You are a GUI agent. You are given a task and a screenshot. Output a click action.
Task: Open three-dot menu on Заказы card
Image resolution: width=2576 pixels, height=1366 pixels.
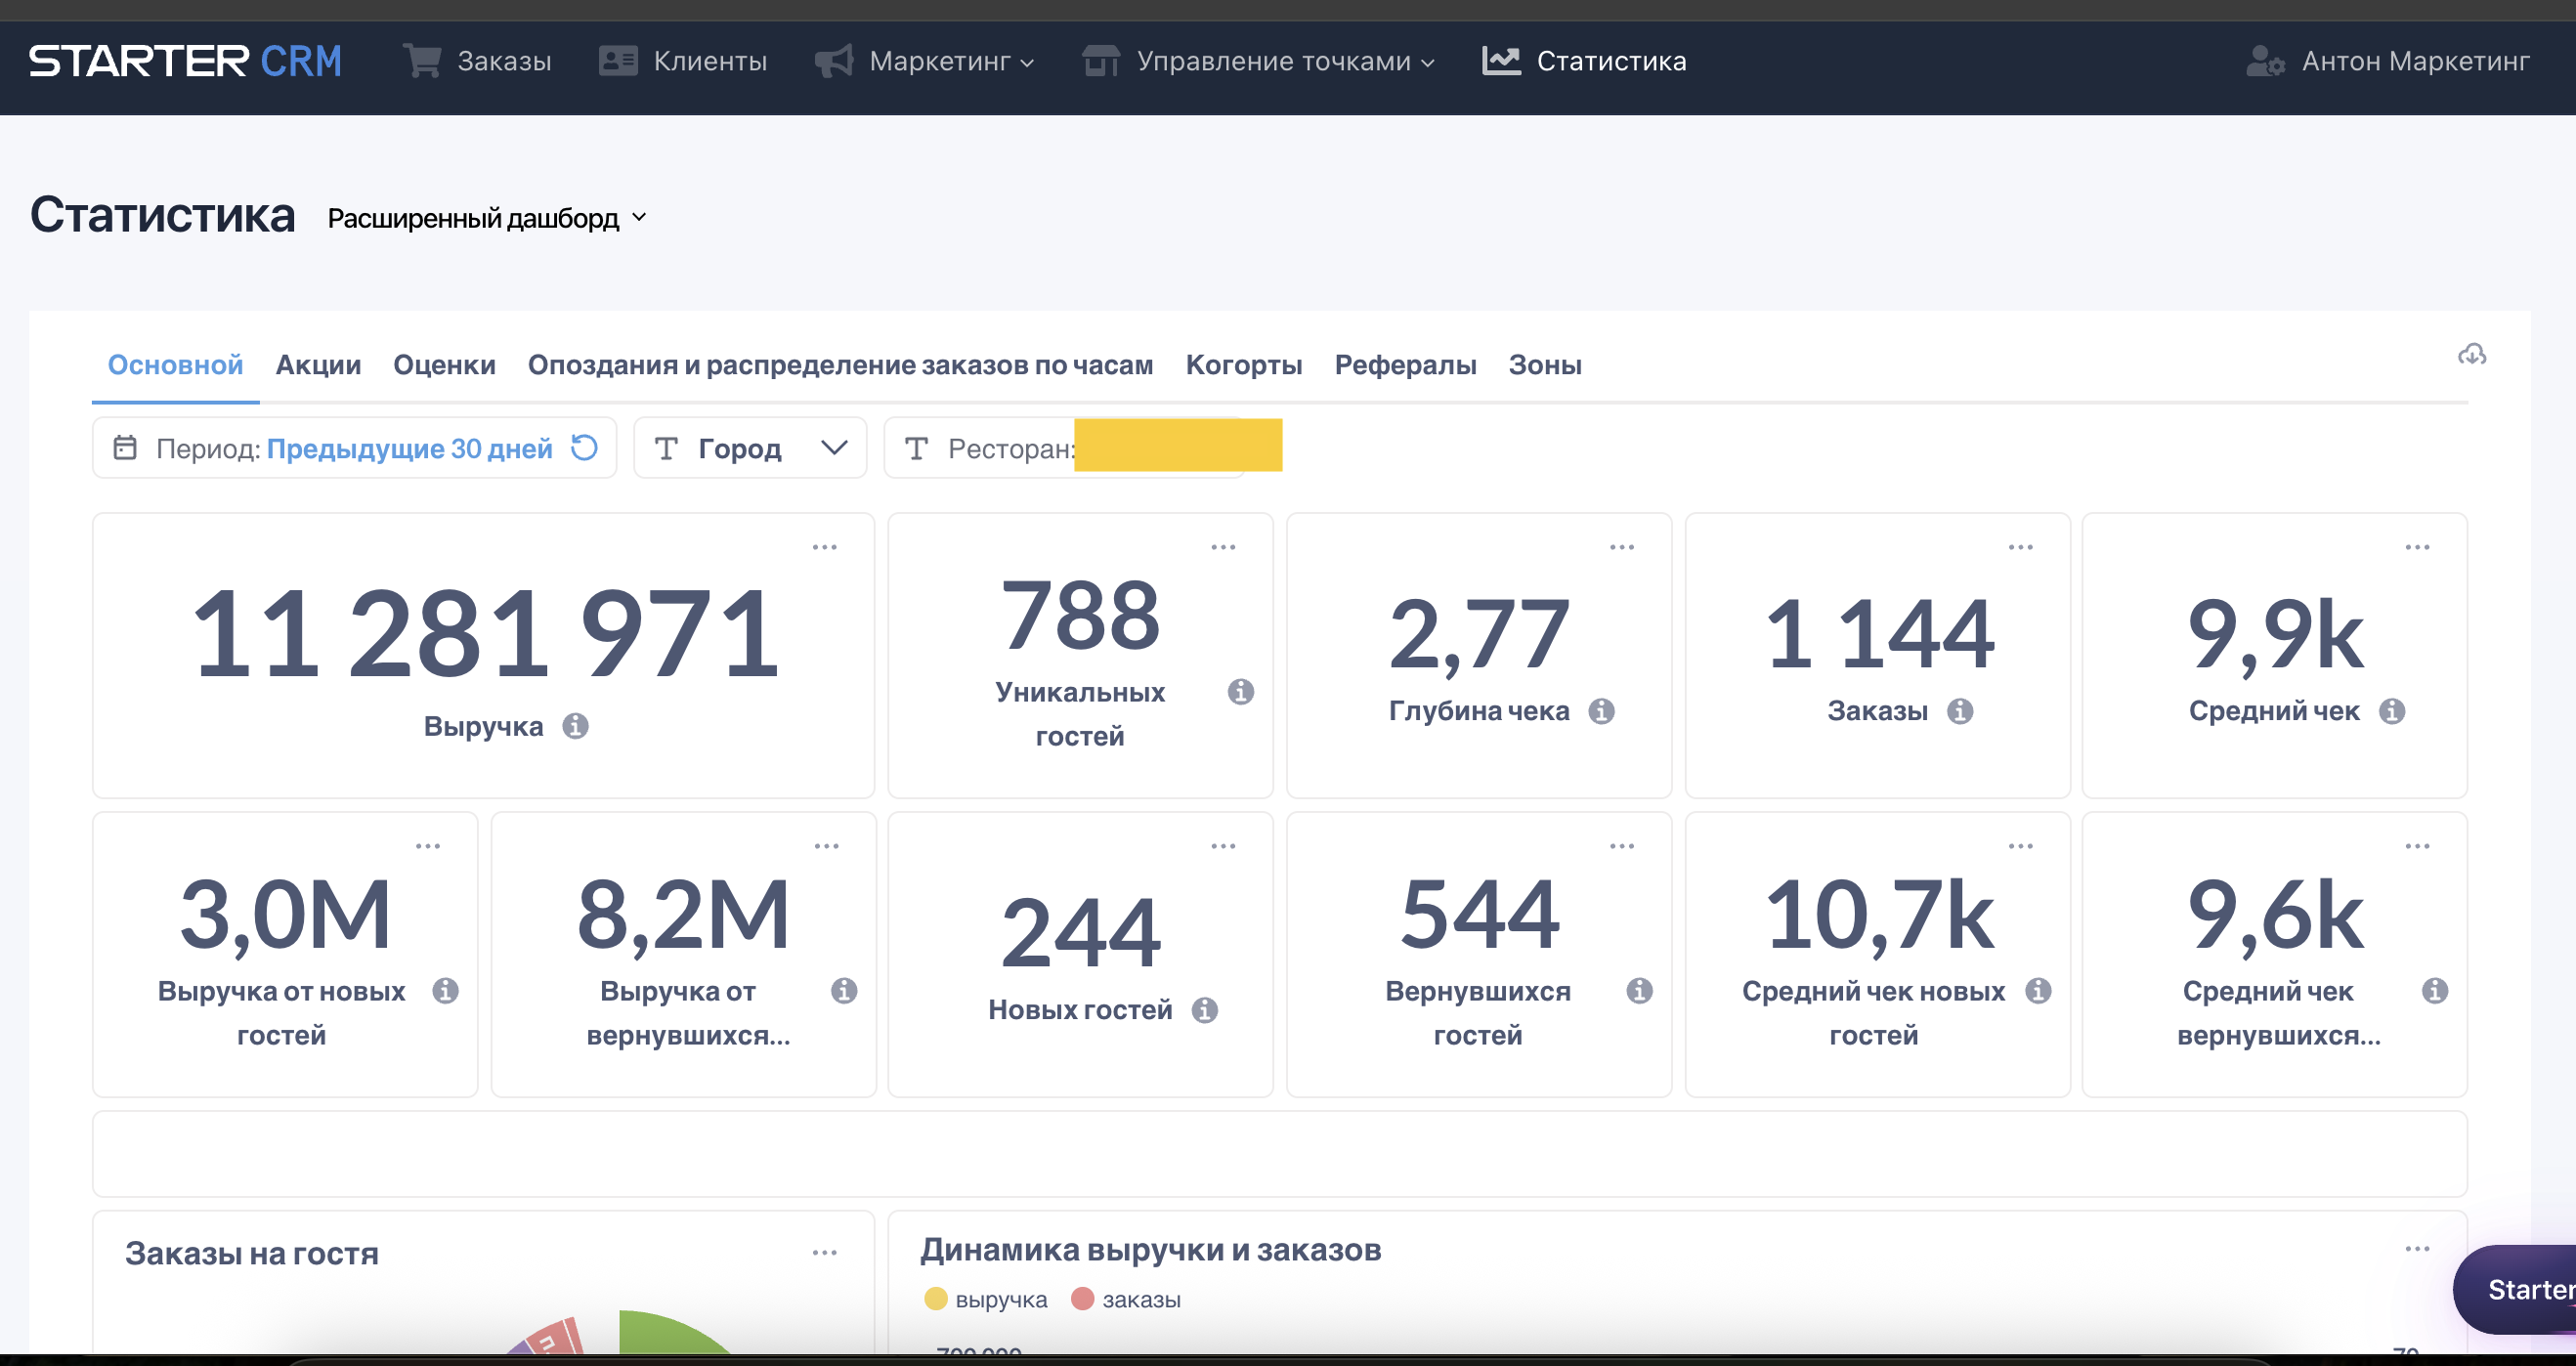(x=2020, y=547)
